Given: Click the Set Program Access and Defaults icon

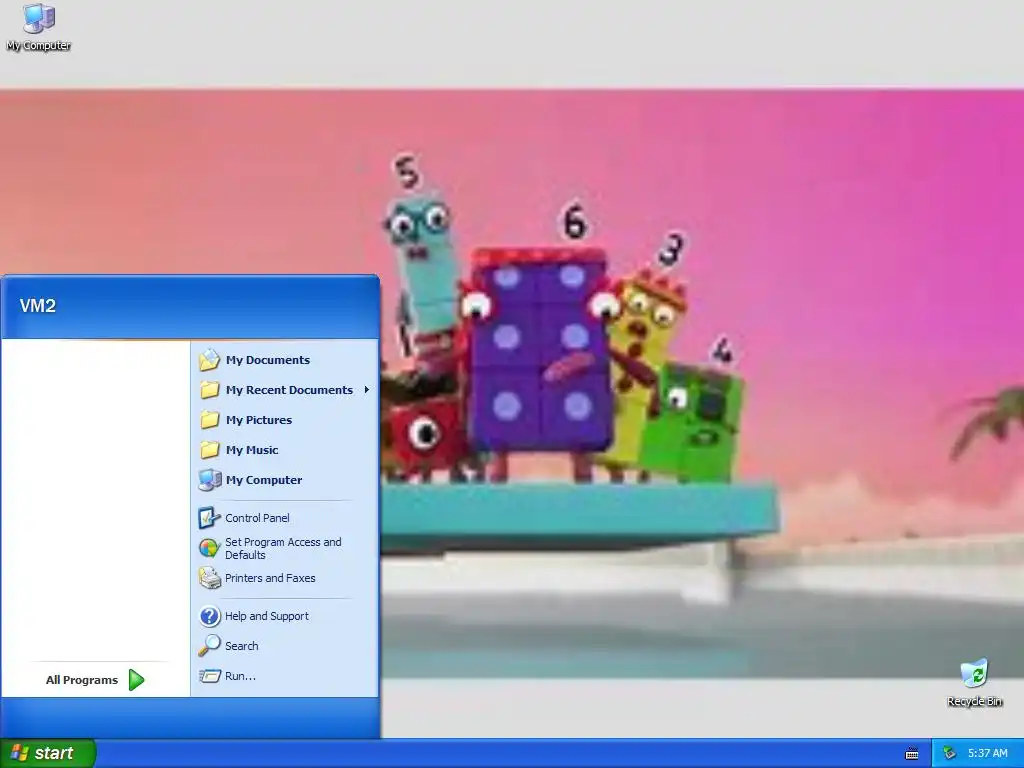Looking at the screenshot, I should click(x=209, y=548).
